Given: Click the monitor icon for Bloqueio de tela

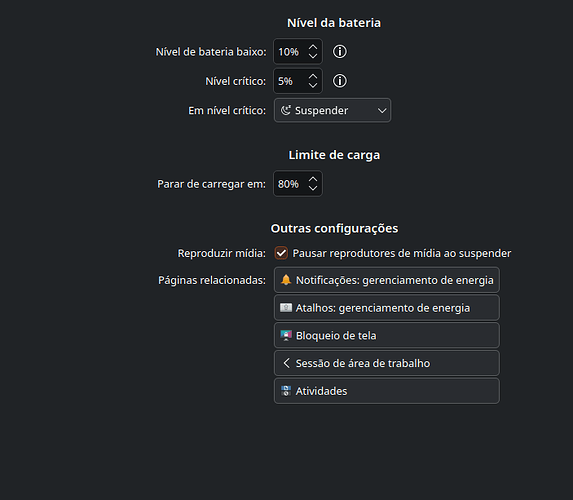Looking at the screenshot, I should point(286,335).
